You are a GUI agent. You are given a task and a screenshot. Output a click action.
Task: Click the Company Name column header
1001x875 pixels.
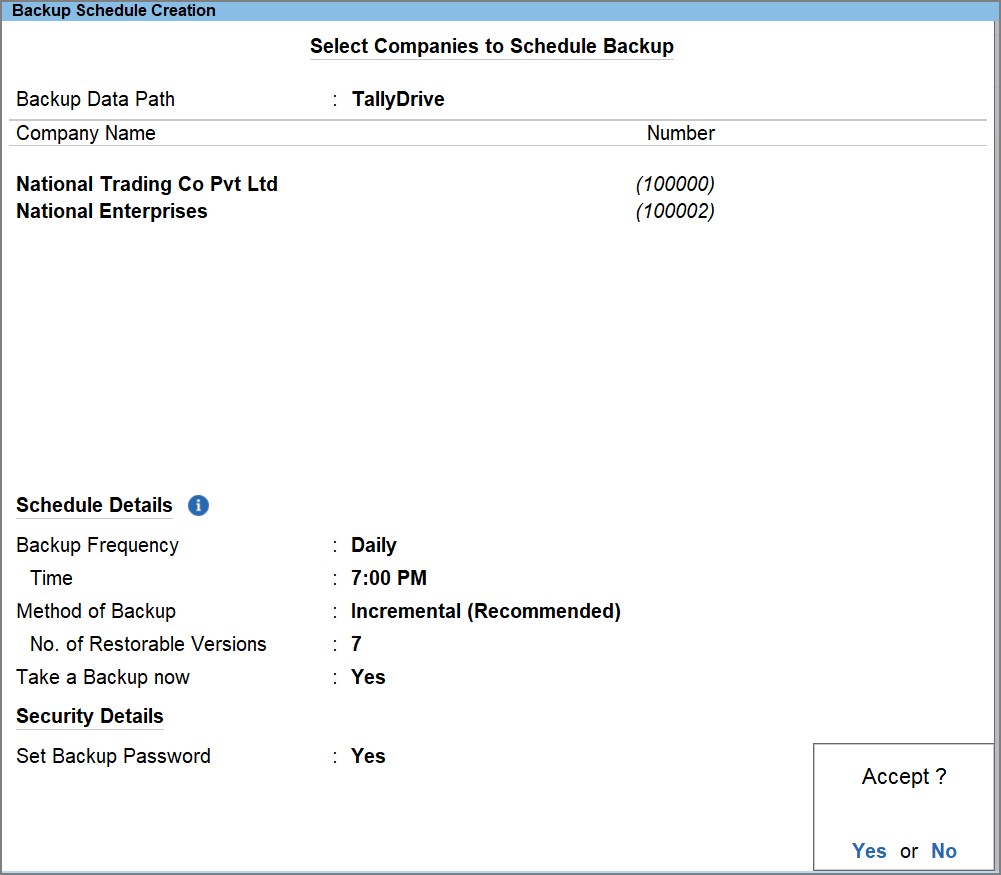pos(85,132)
